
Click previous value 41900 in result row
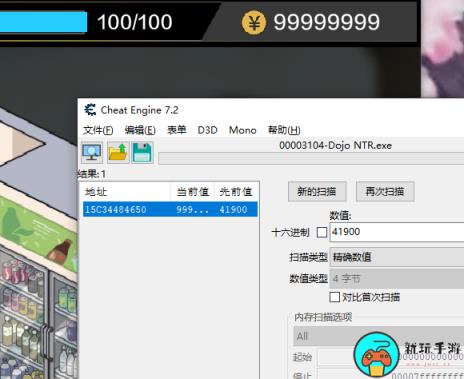click(x=233, y=210)
